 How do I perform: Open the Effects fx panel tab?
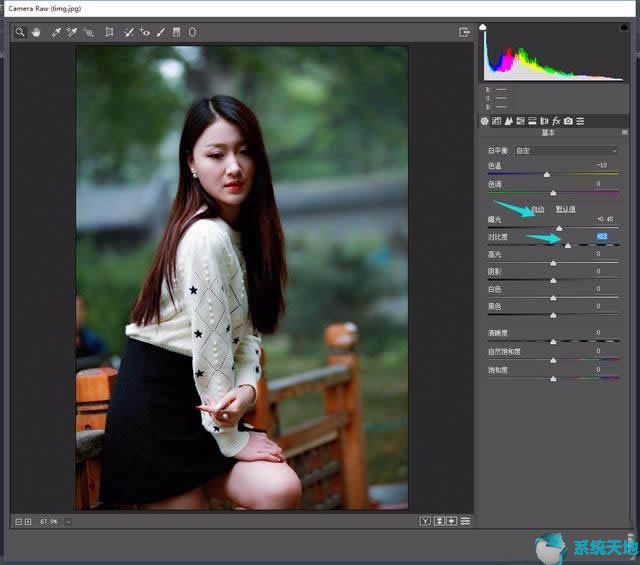point(556,121)
